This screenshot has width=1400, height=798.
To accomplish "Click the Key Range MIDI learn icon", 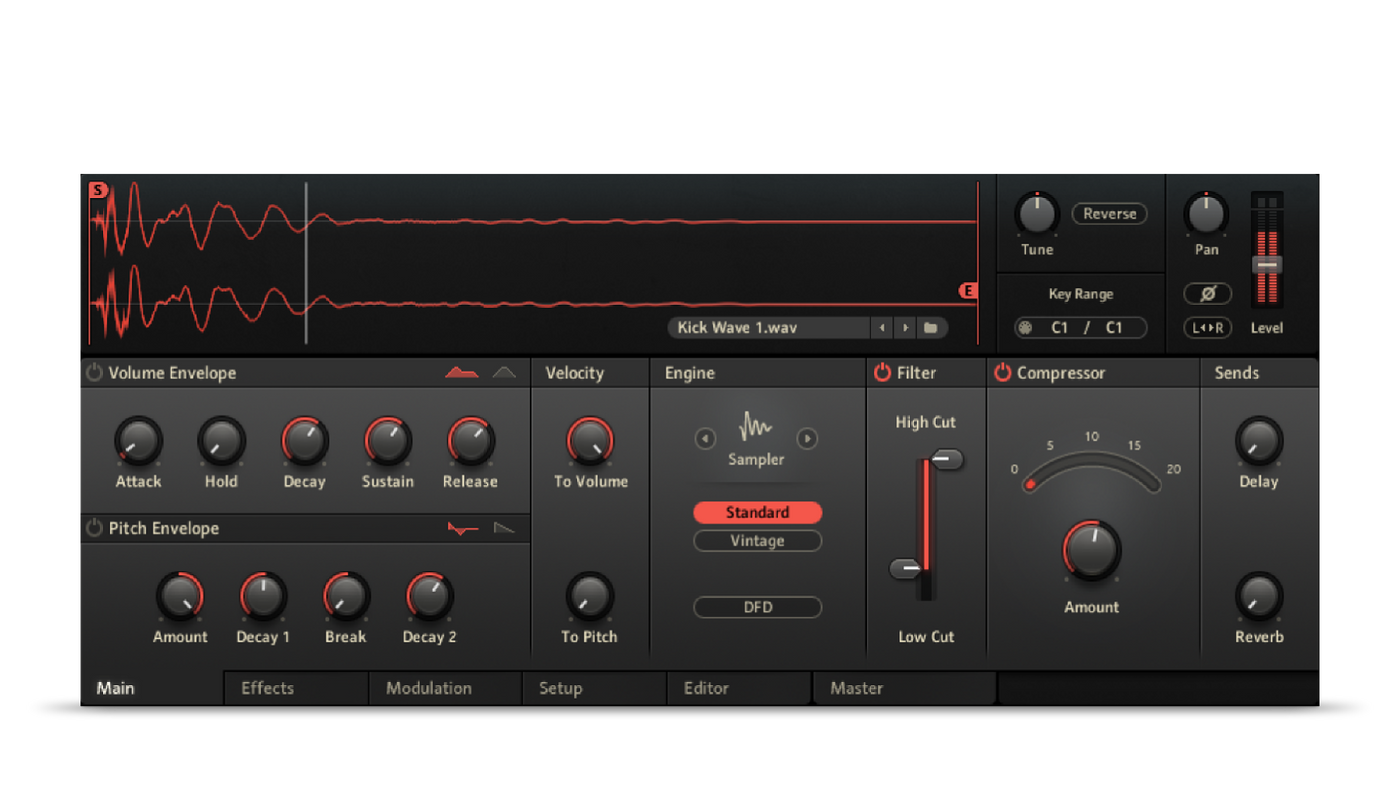I will [x=1025, y=328].
